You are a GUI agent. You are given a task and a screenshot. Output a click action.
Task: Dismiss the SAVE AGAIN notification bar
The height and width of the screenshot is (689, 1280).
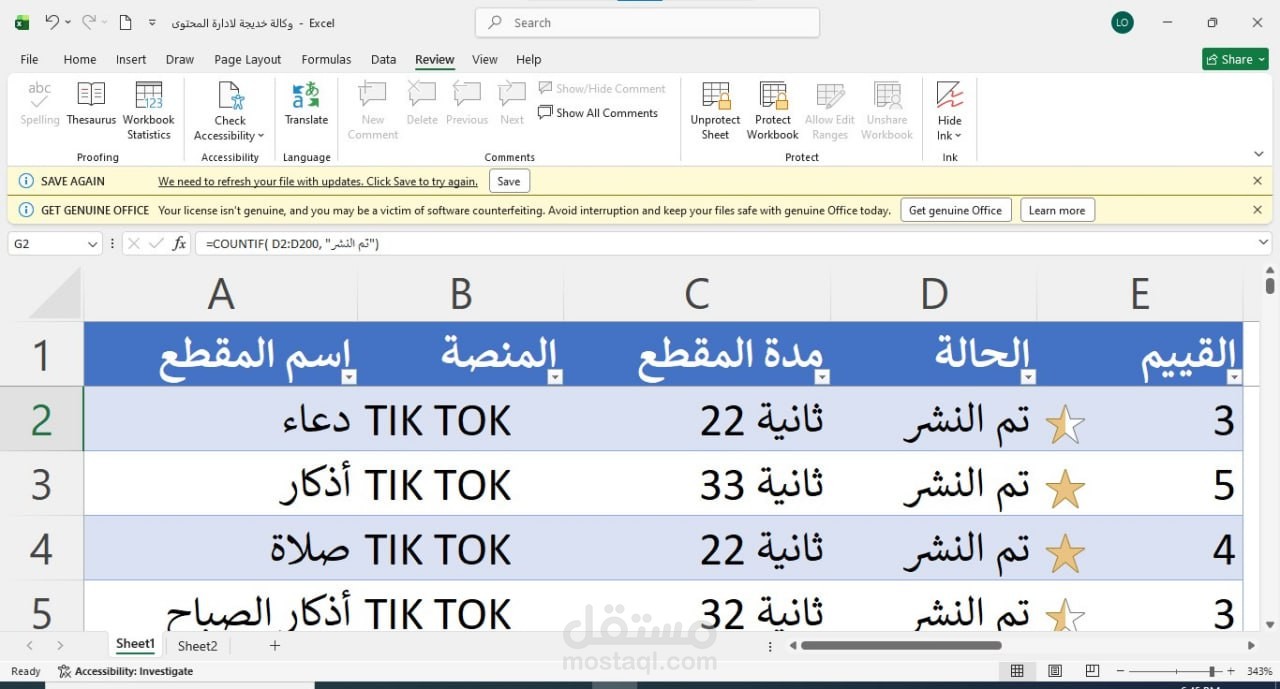pos(1257,181)
